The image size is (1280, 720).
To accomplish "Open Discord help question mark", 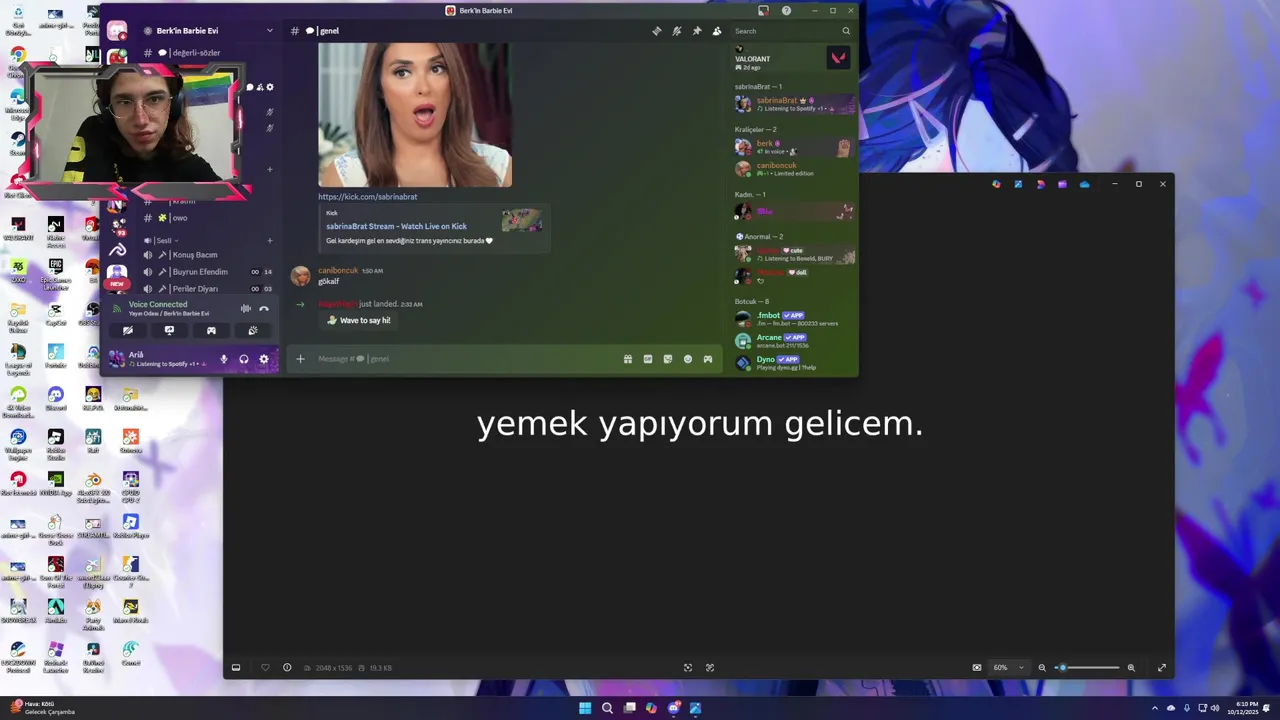I will [786, 11].
